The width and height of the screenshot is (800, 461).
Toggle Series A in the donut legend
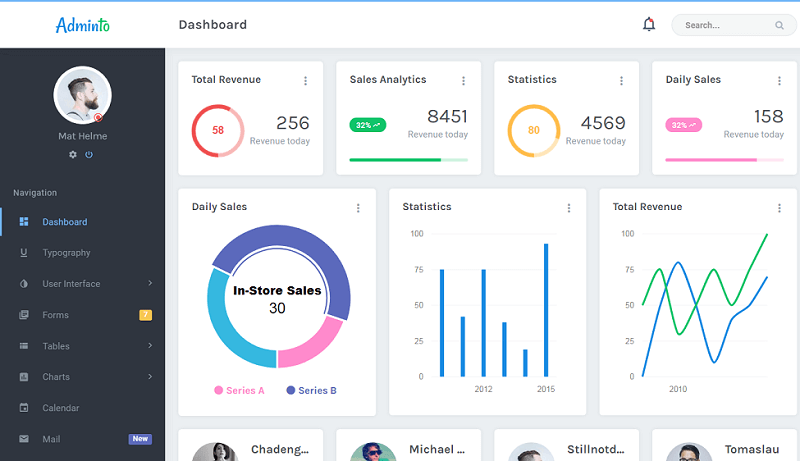(x=239, y=391)
